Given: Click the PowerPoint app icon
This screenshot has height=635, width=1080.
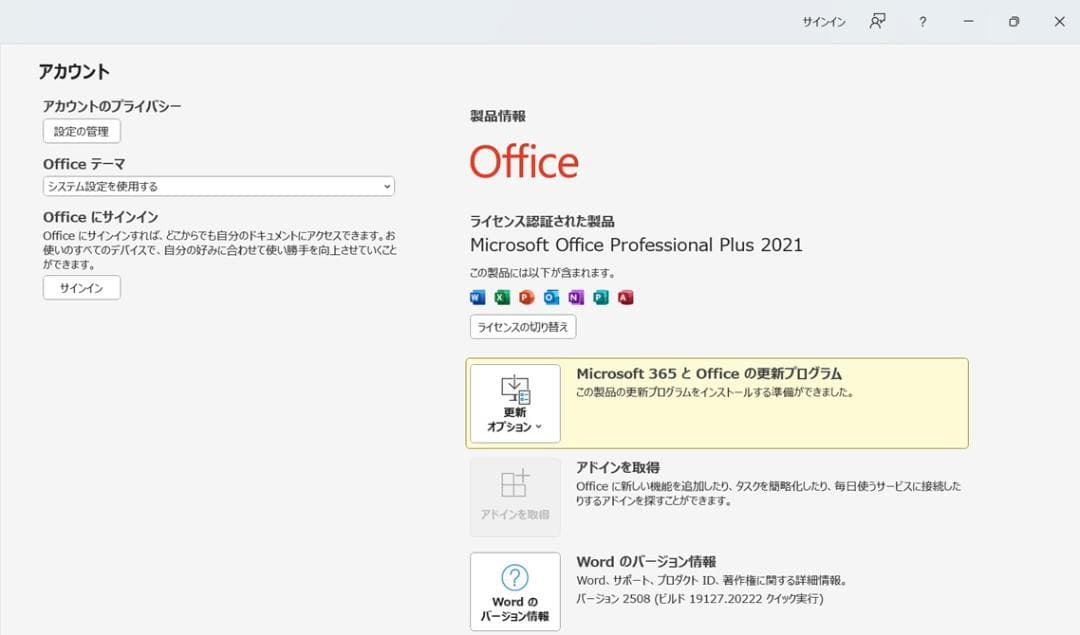Looking at the screenshot, I should coord(527,297).
